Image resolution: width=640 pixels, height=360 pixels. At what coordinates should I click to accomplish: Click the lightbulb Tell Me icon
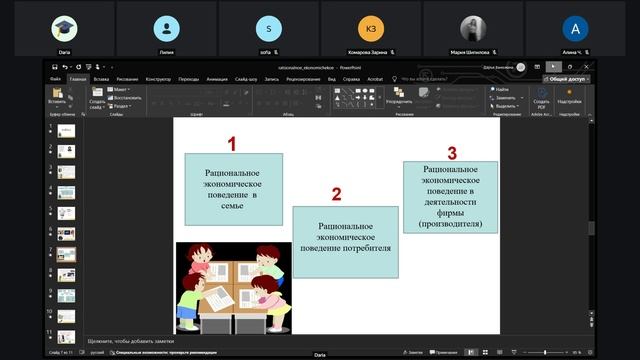[x=394, y=79]
